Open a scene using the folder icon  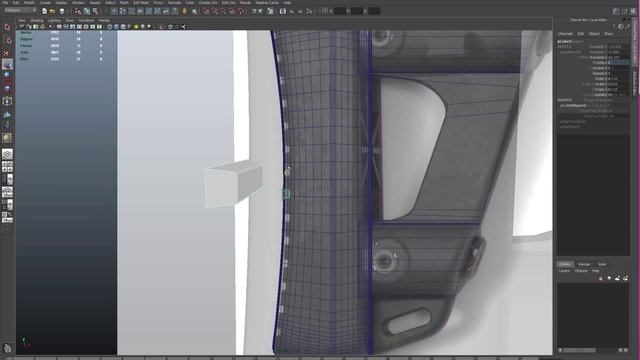point(53,11)
